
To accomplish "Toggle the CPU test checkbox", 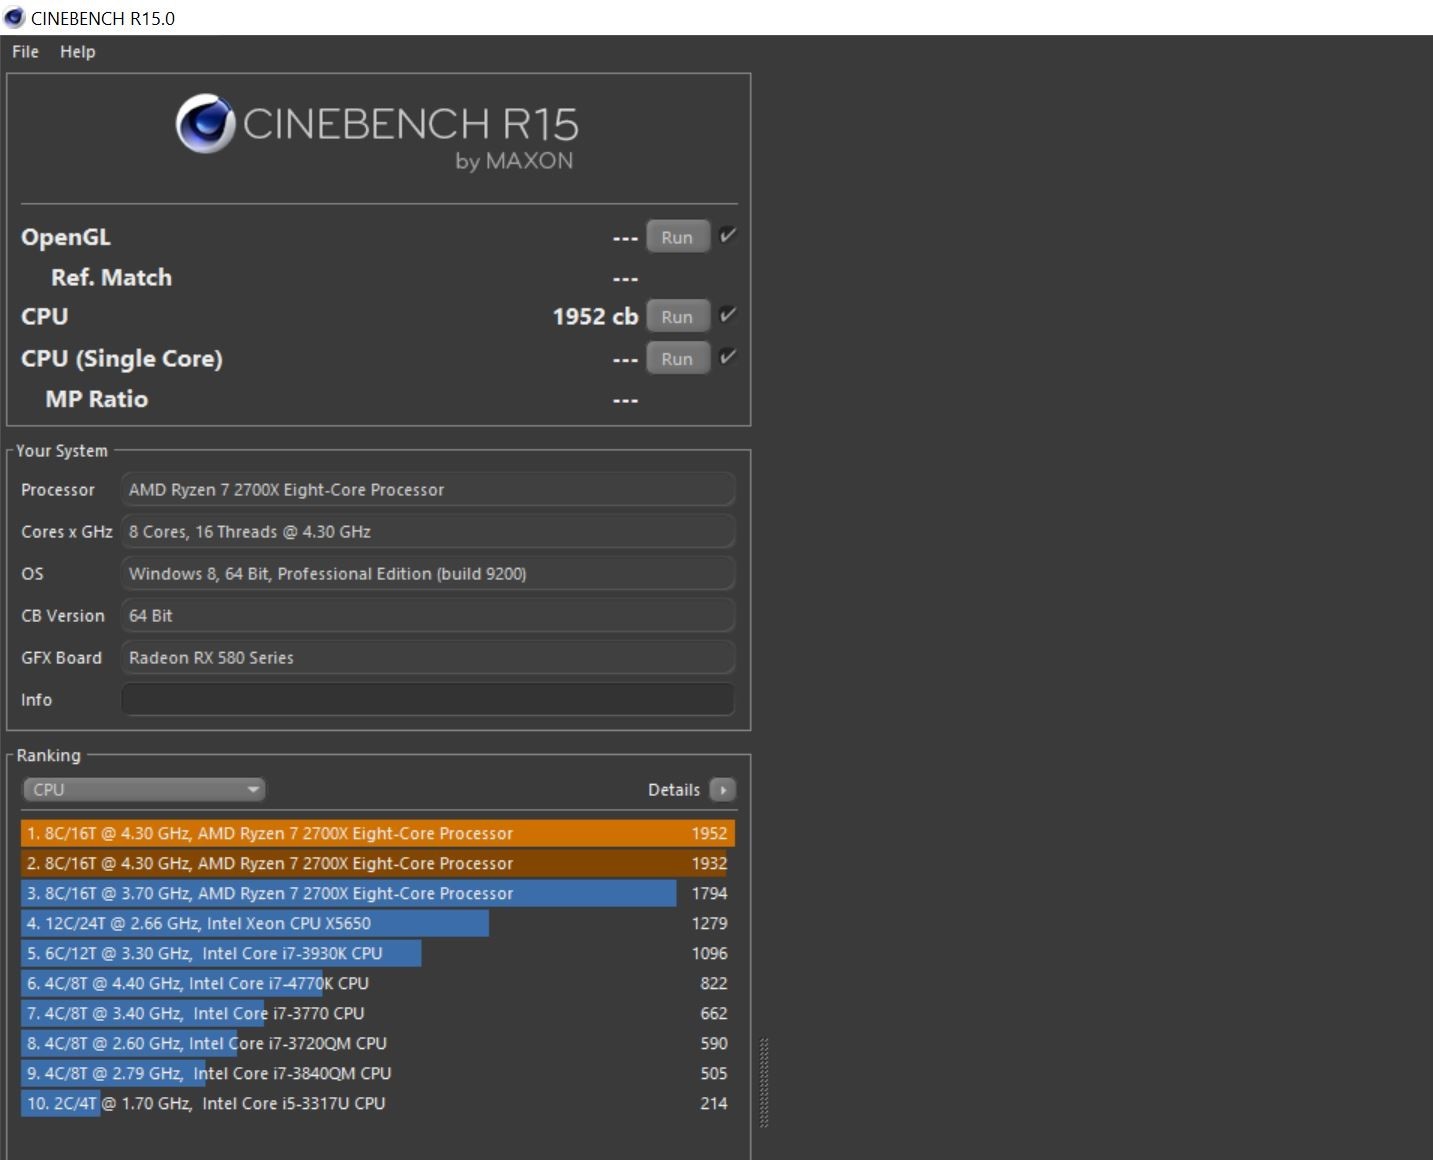I will tap(728, 315).
